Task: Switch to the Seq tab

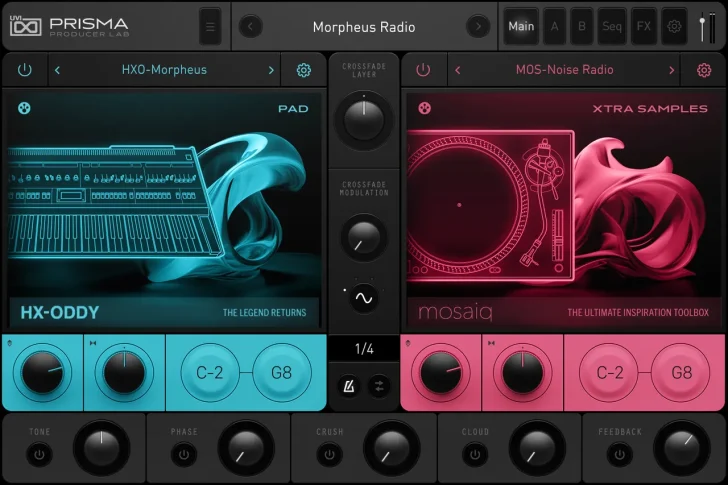Action: (x=611, y=27)
